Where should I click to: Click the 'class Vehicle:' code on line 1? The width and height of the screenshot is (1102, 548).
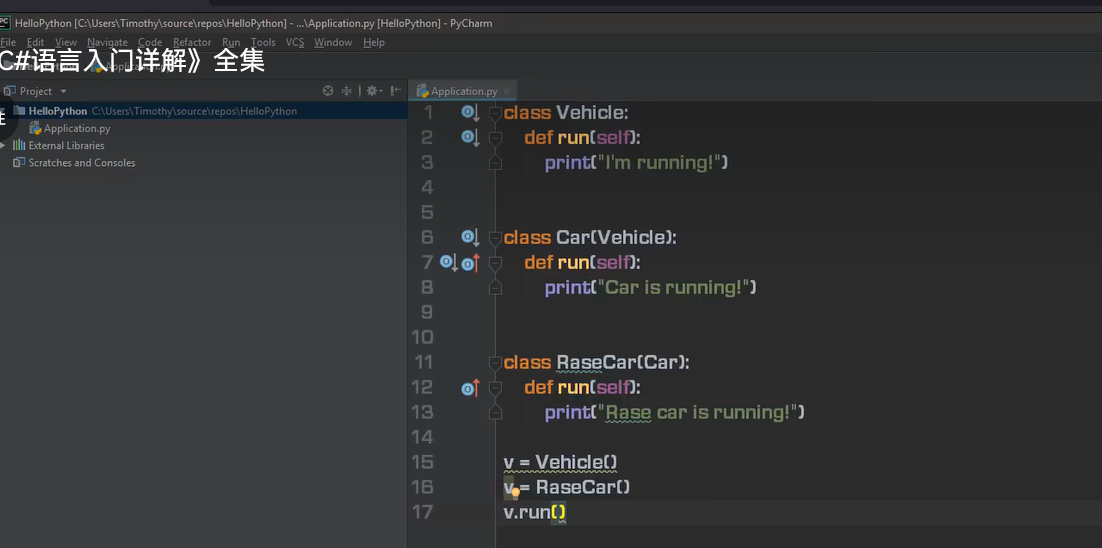(566, 112)
